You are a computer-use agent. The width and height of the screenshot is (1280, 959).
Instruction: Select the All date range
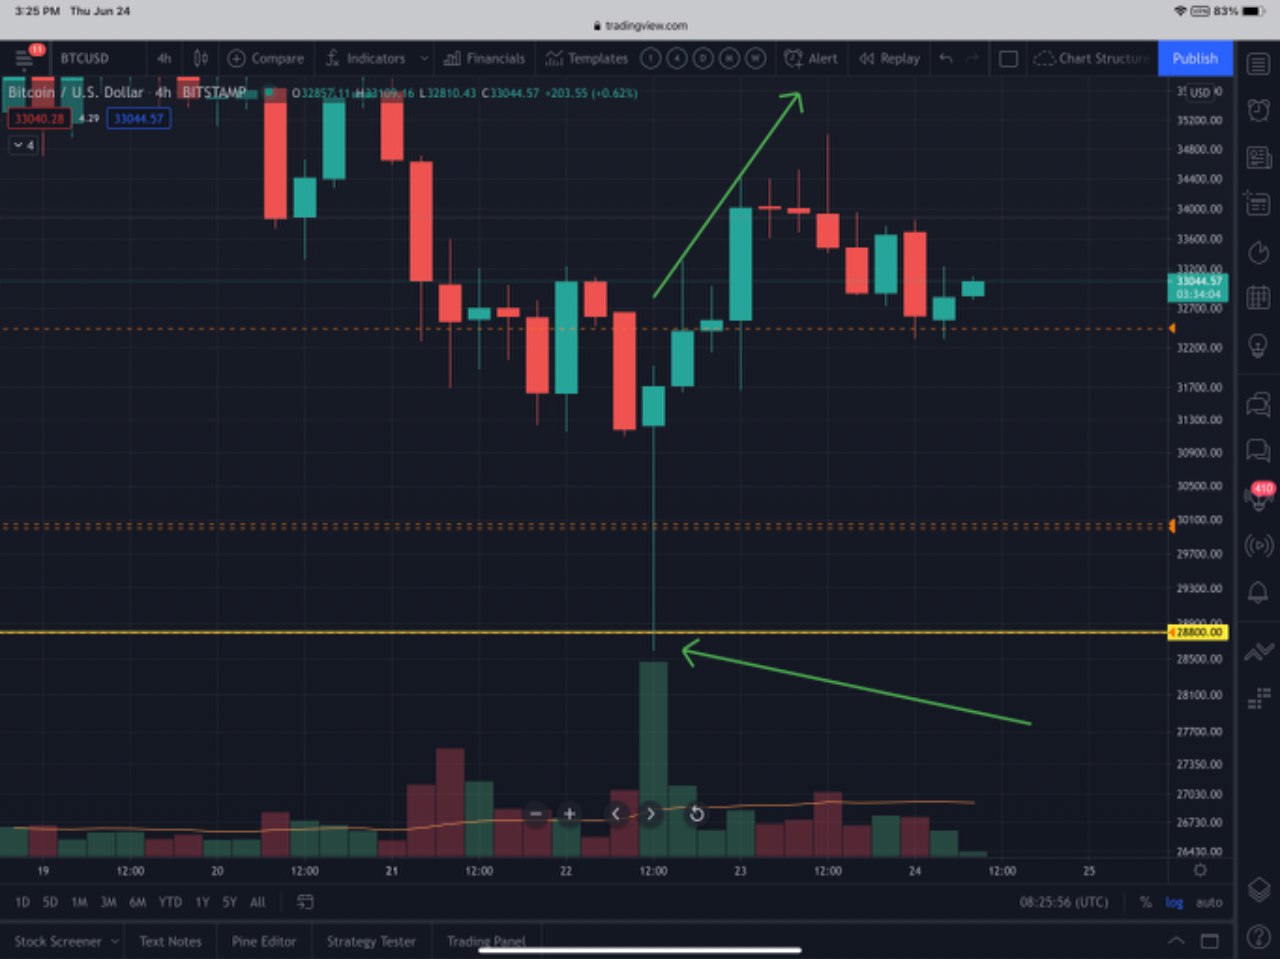click(257, 902)
